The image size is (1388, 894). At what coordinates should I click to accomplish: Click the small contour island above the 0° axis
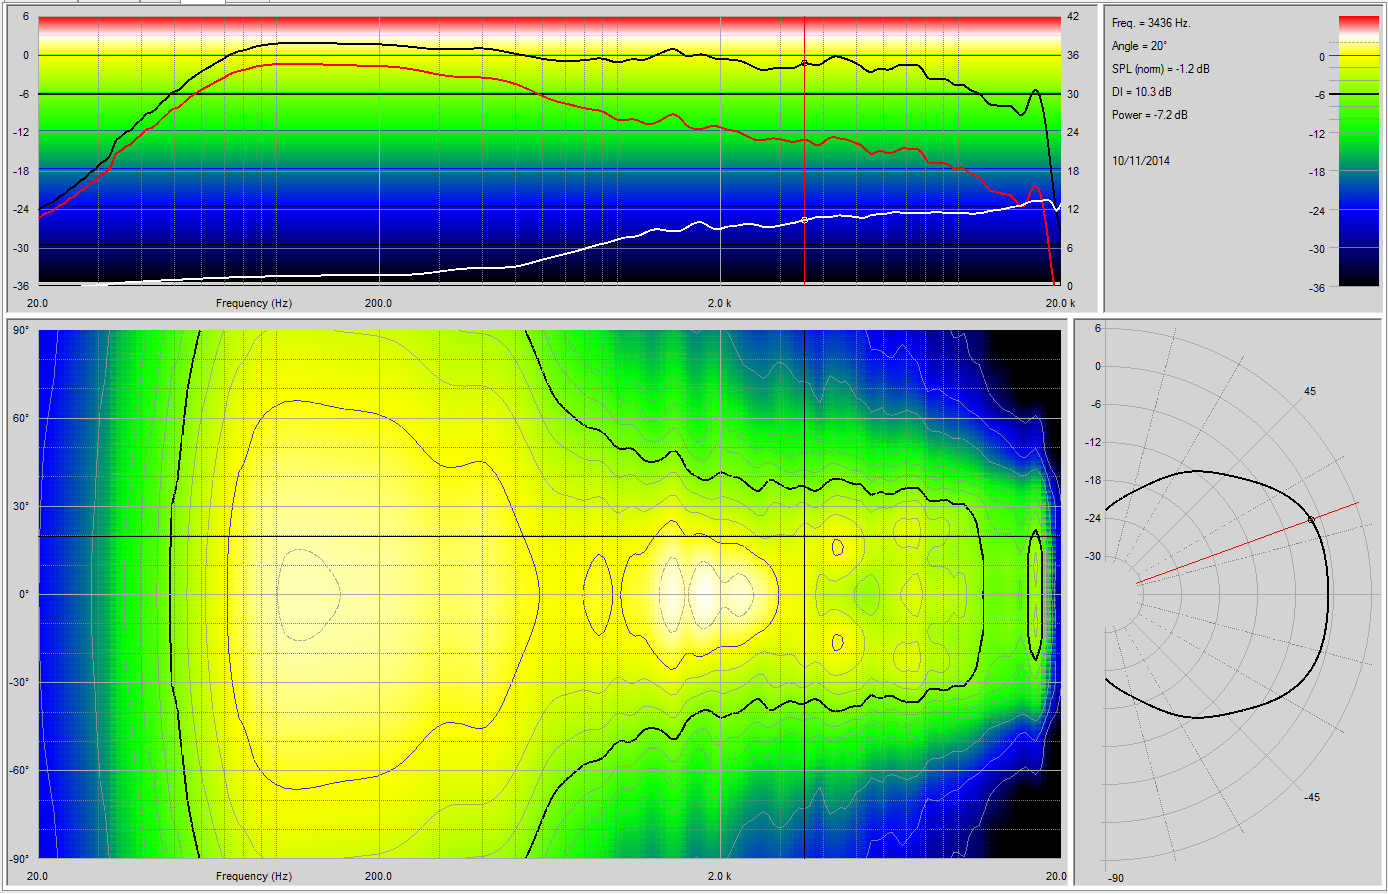click(x=837, y=547)
